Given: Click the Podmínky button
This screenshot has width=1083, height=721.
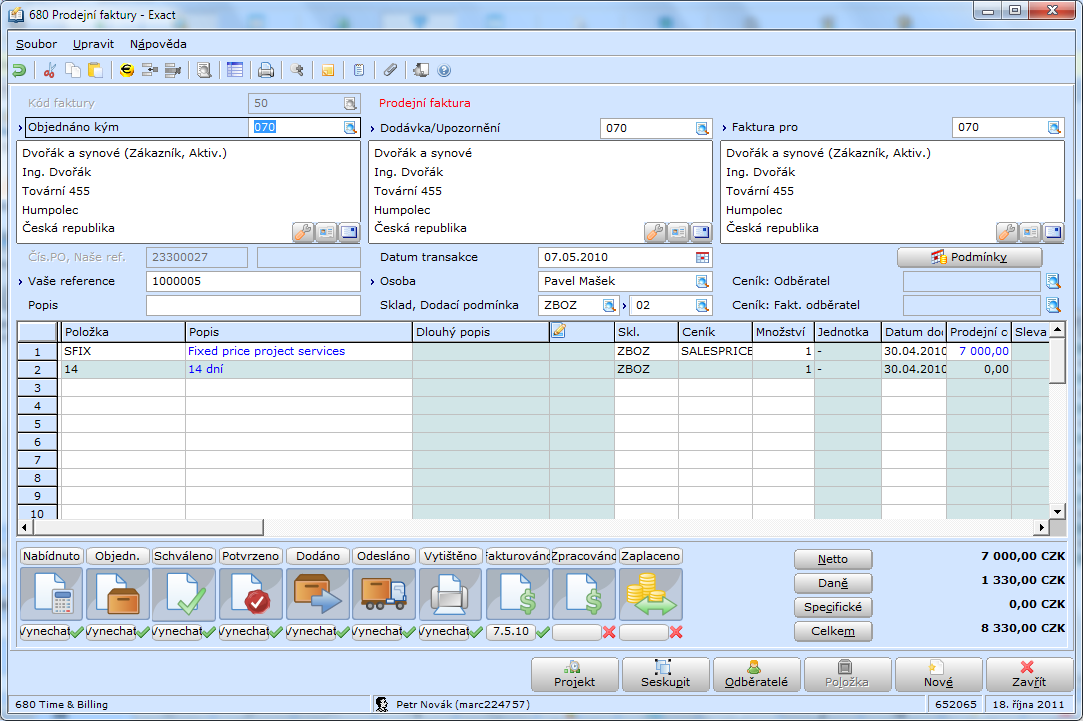Looking at the screenshot, I should click(x=970, y=258).
